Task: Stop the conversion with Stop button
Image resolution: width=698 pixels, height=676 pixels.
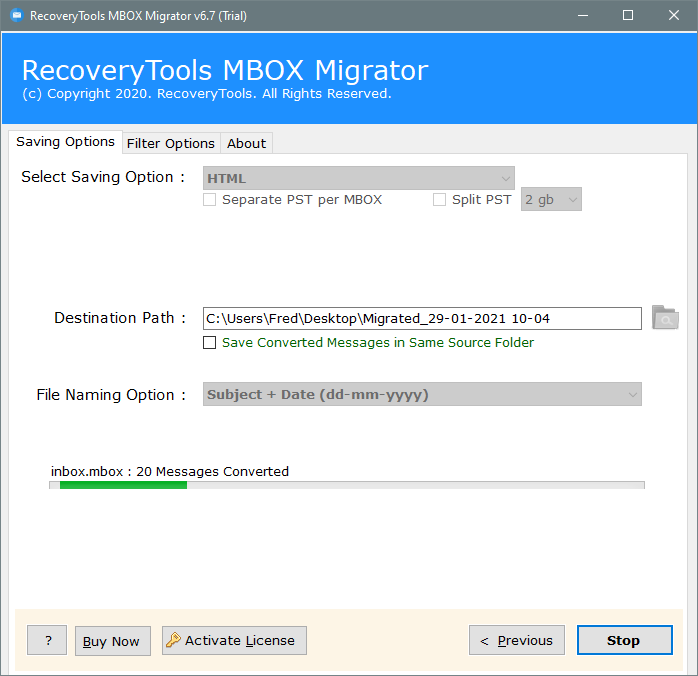Action: point(625,640)
